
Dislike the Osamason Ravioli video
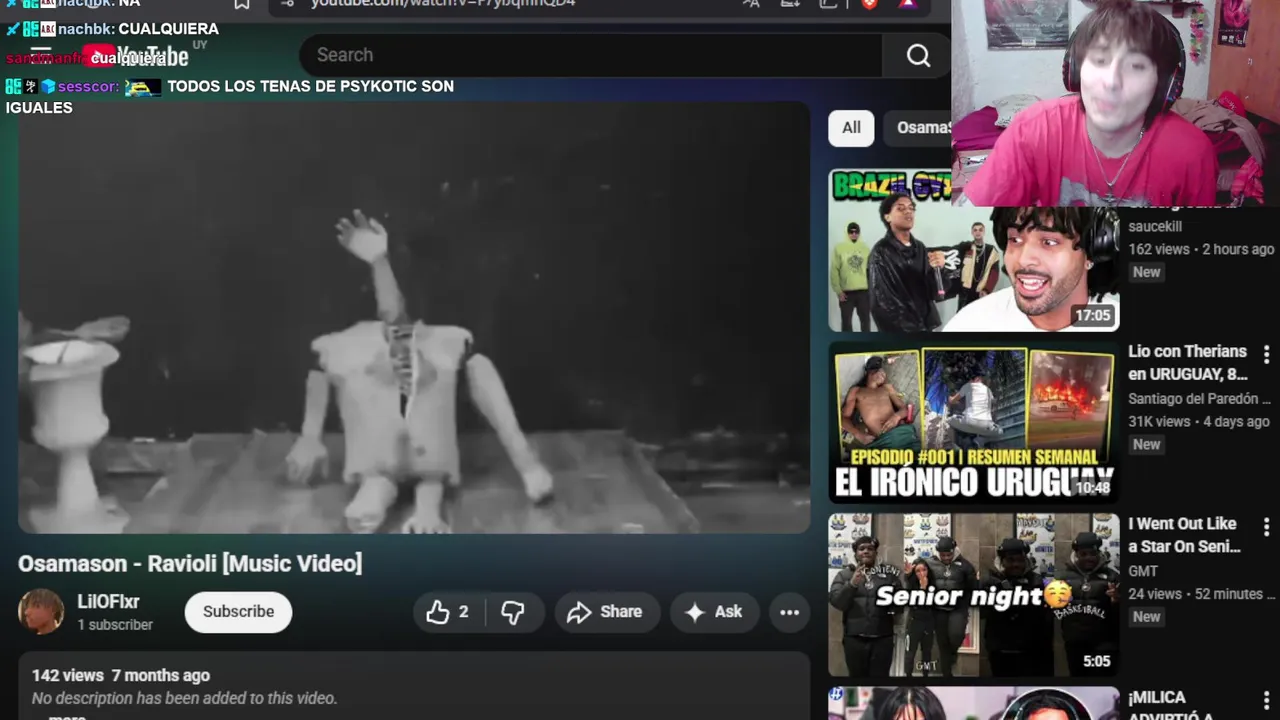click(x=513, y=612)
